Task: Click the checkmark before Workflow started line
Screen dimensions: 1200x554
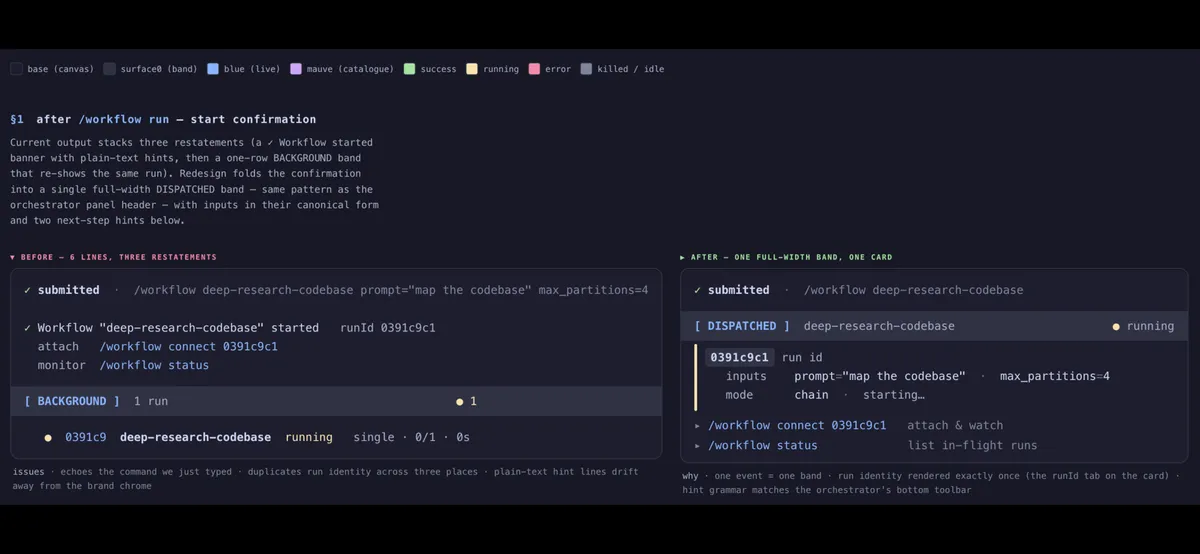Action: (x=28, y=328)
